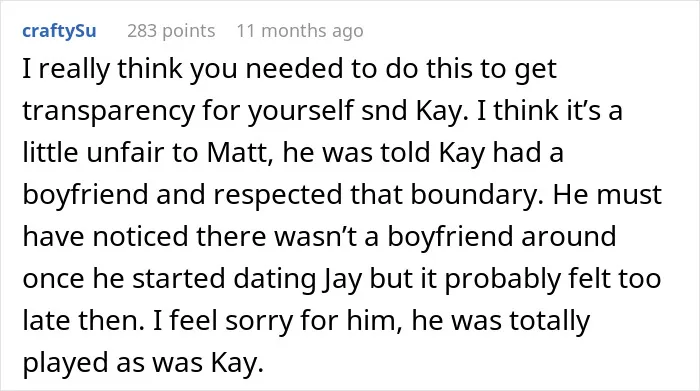
Task: Click the 283 points score label
Action: tap(171, 31)
